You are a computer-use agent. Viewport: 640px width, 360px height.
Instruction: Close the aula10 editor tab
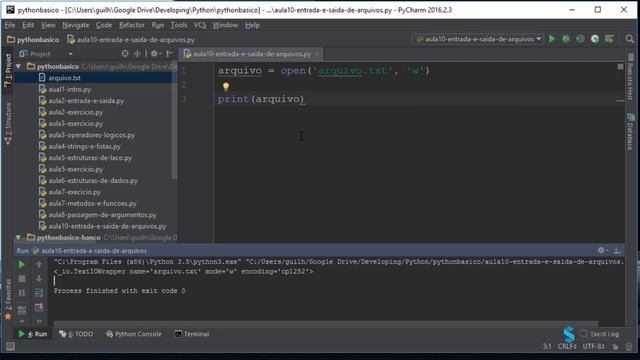(x=318, y=54)
